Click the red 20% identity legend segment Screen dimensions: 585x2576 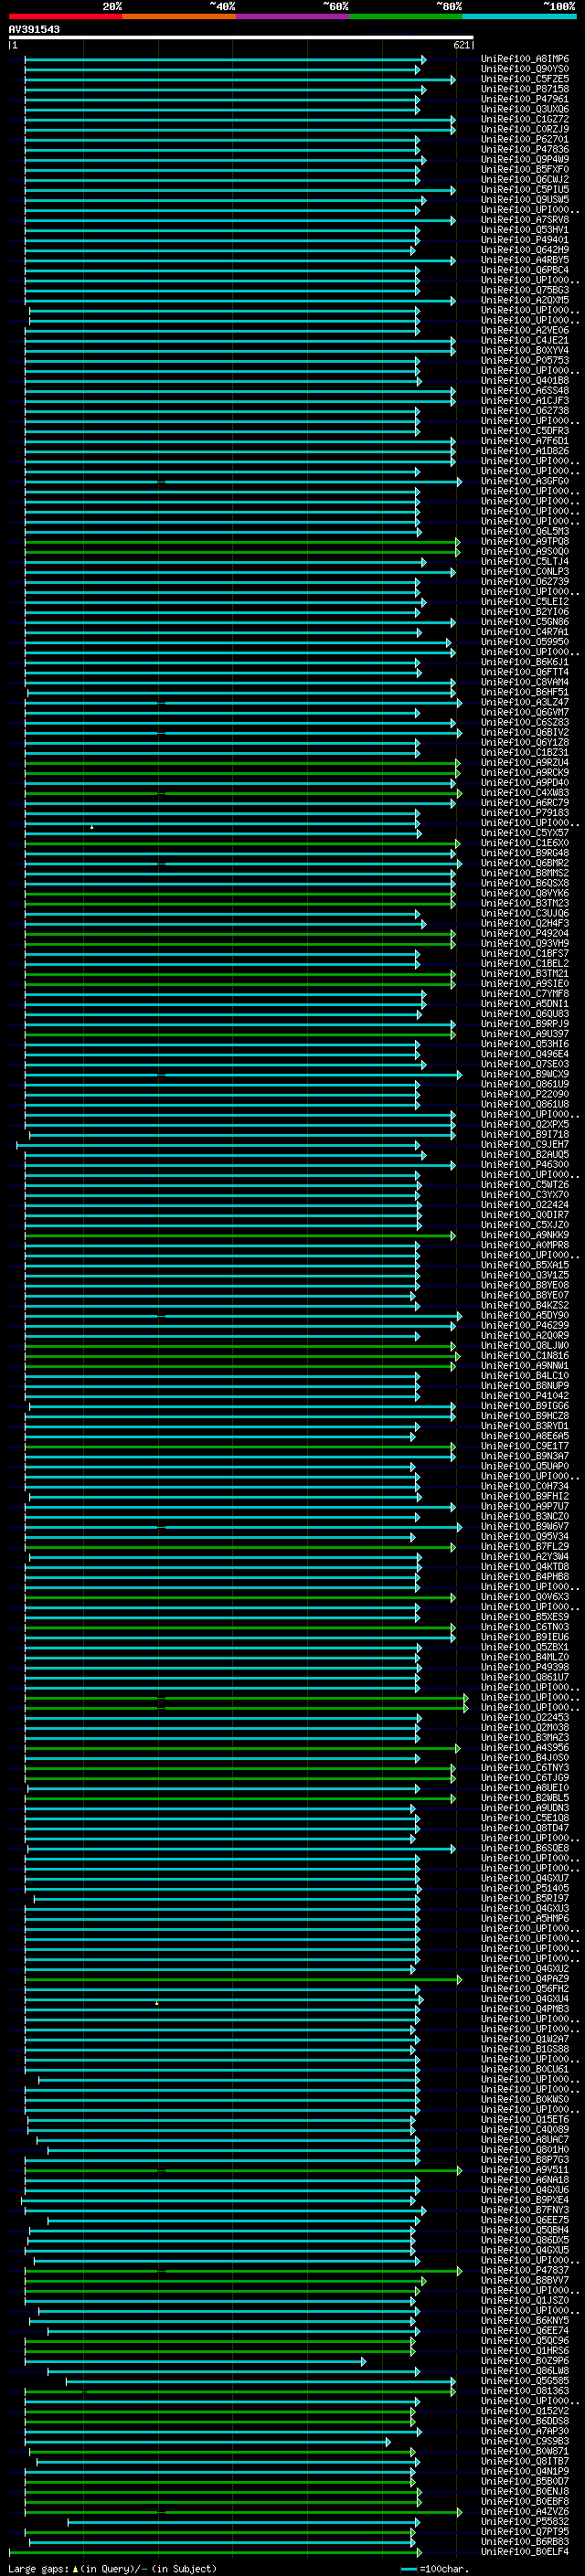[66, 16]
